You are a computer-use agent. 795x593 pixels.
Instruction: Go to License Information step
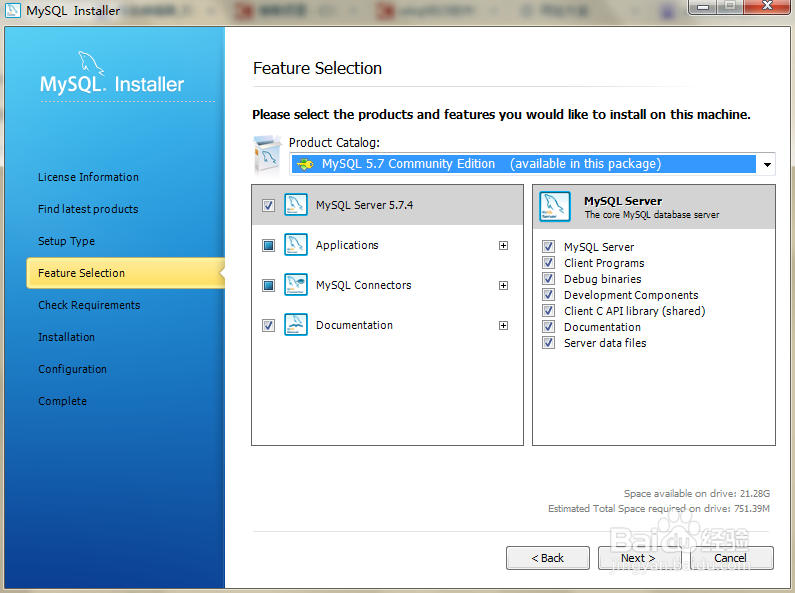click(88, 177)
